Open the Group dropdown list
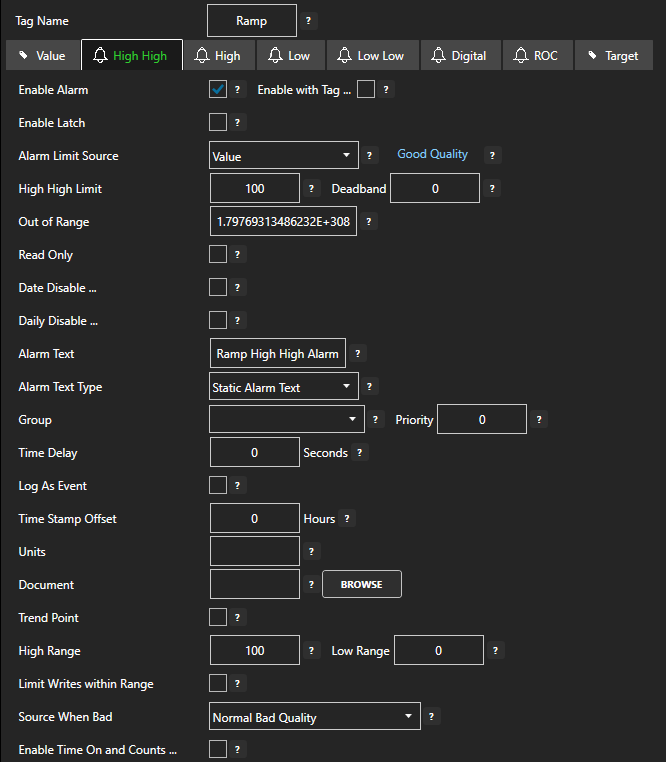666x762 pixels. pyautogui.click(x=286, y=420)
